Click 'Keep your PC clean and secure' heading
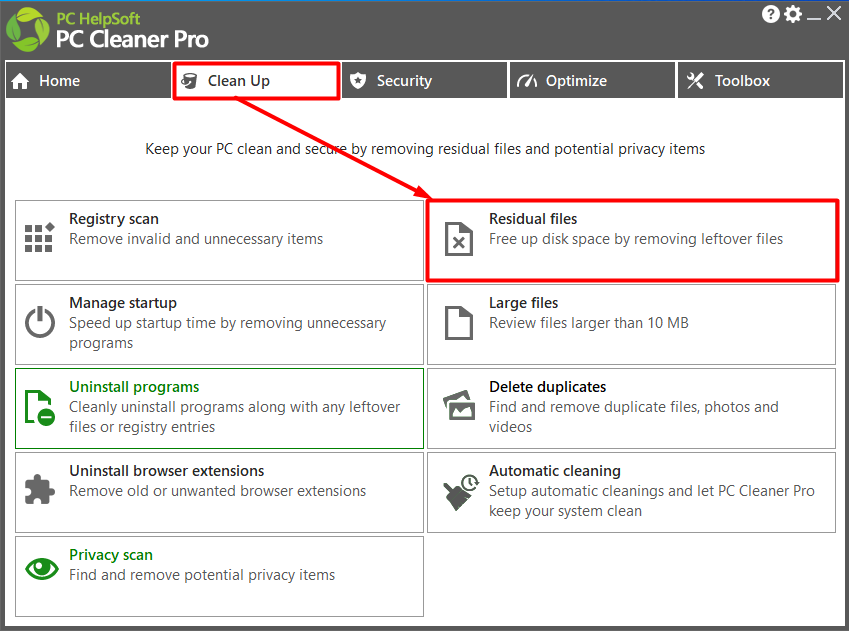Image resolution: width=849 pixels, height=631 pixels. coord(425,149)
